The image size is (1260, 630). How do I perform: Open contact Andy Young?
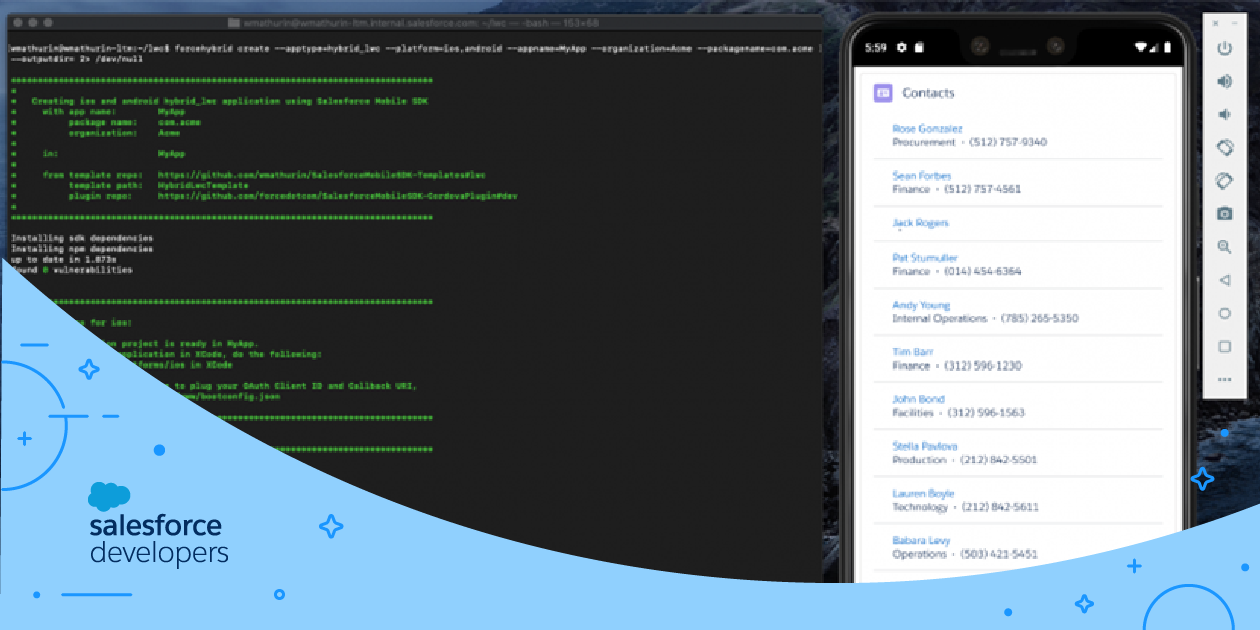coord(921,305)
